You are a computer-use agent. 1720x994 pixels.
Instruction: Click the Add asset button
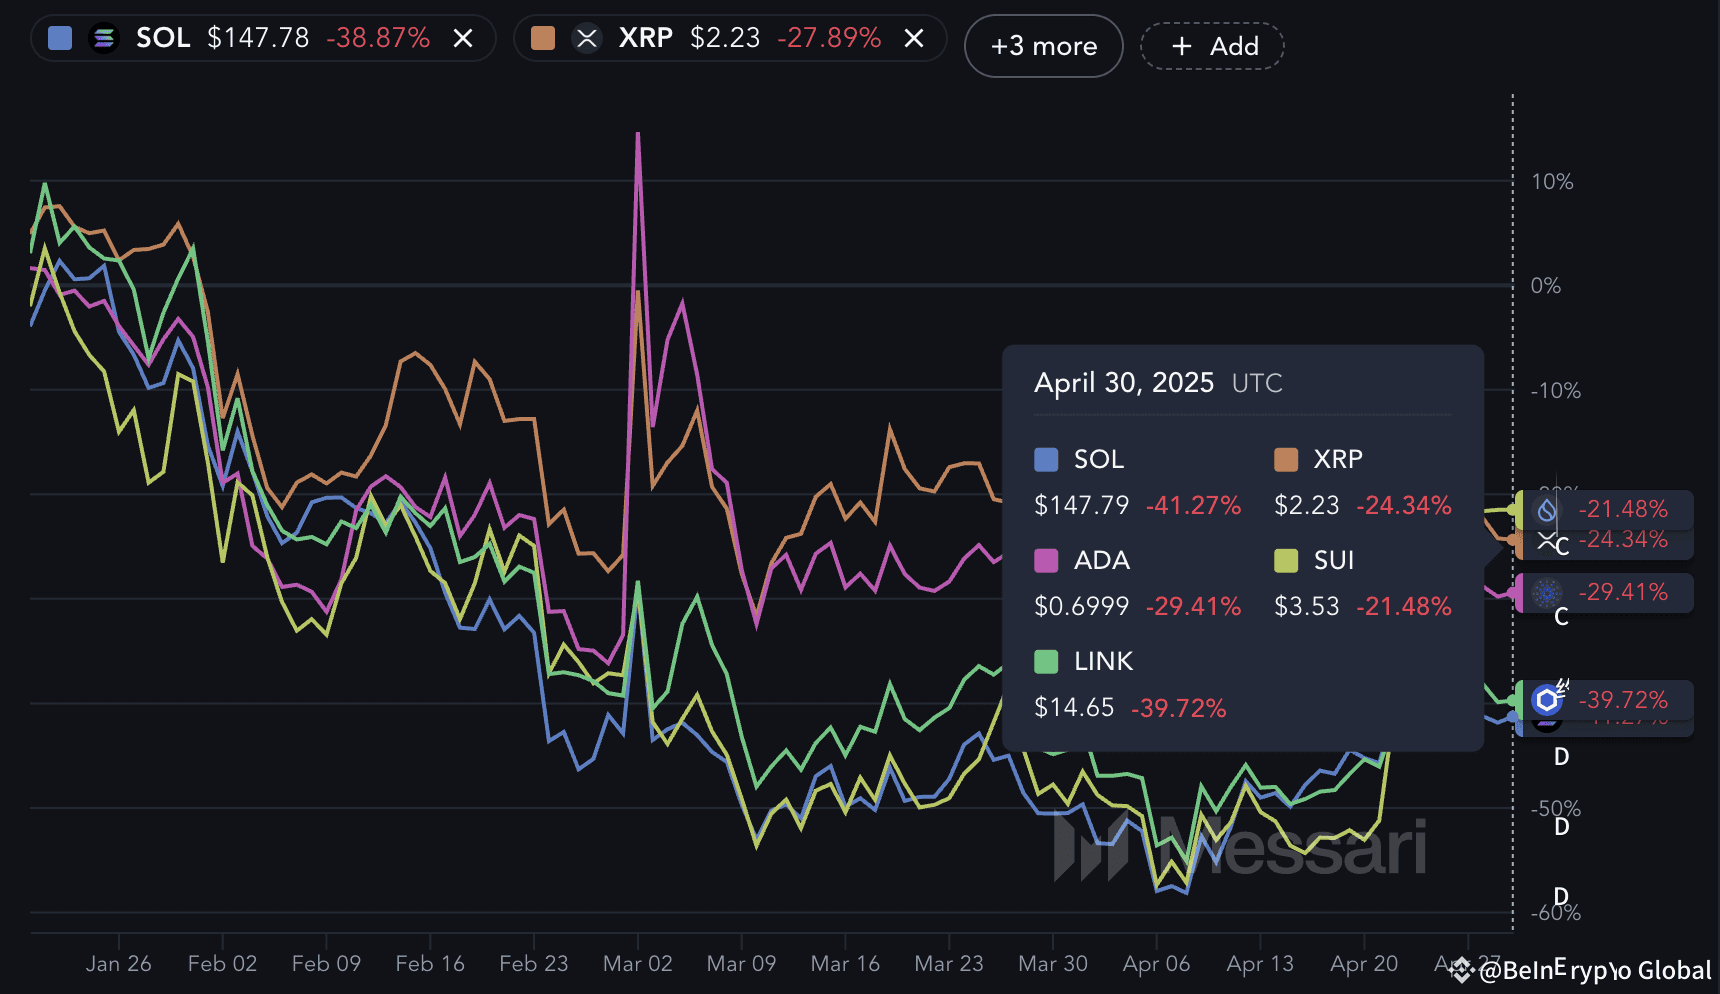(x=1212, y=46)
